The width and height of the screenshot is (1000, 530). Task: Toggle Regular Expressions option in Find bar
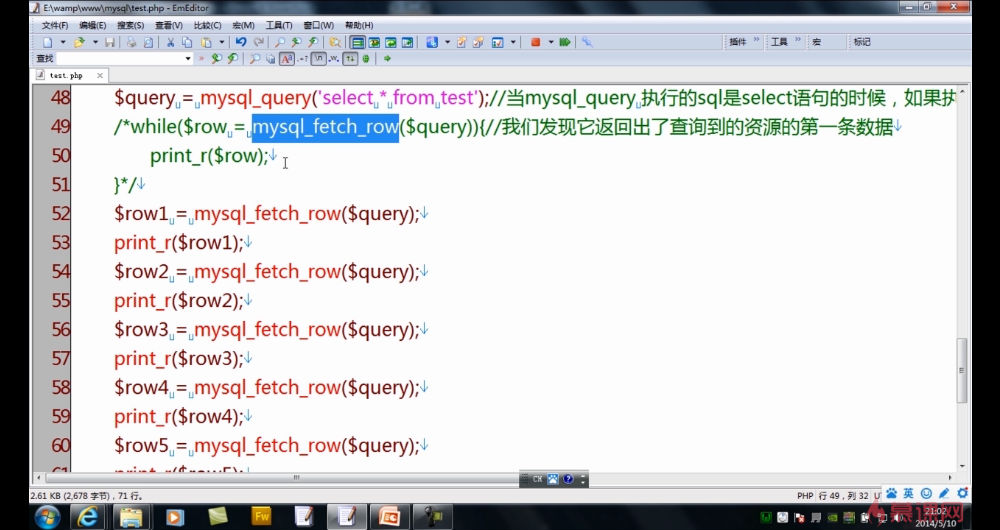pos(302,59)
